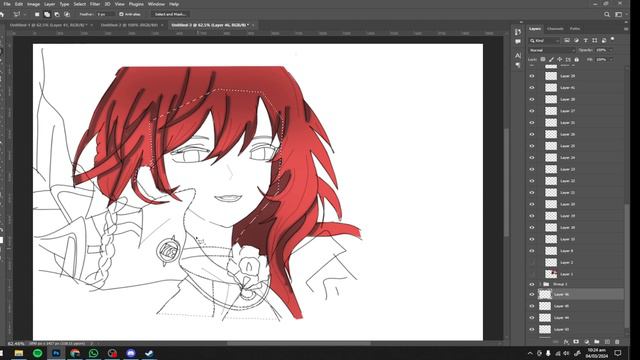This screenshot has height=360, width=640.
Task: Filter layers by pixel layers icon
Action: [567, 40]
